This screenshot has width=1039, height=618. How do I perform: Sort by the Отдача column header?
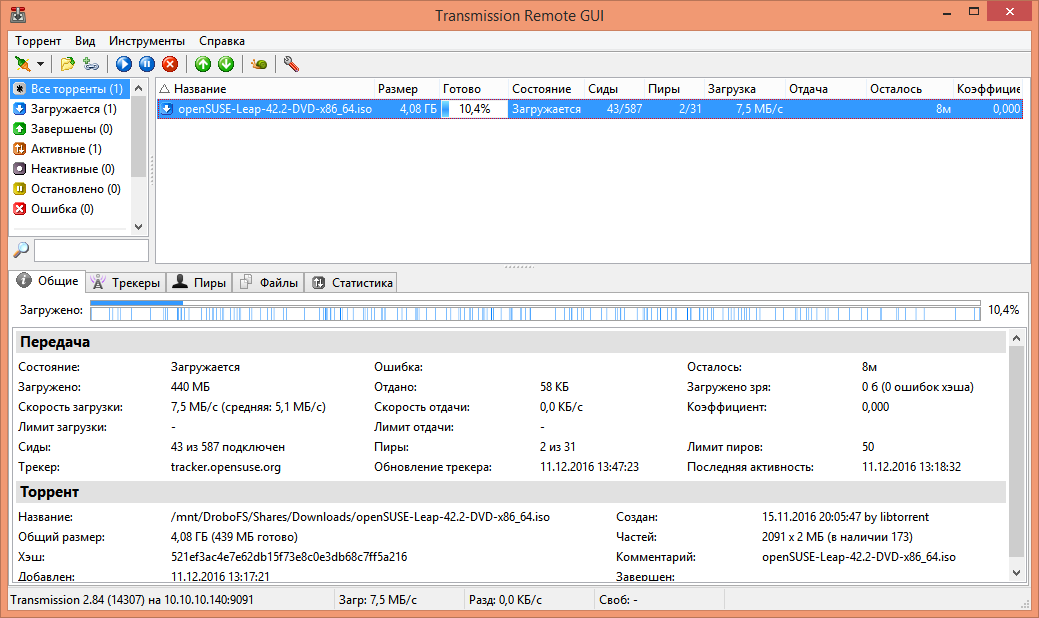825,89
